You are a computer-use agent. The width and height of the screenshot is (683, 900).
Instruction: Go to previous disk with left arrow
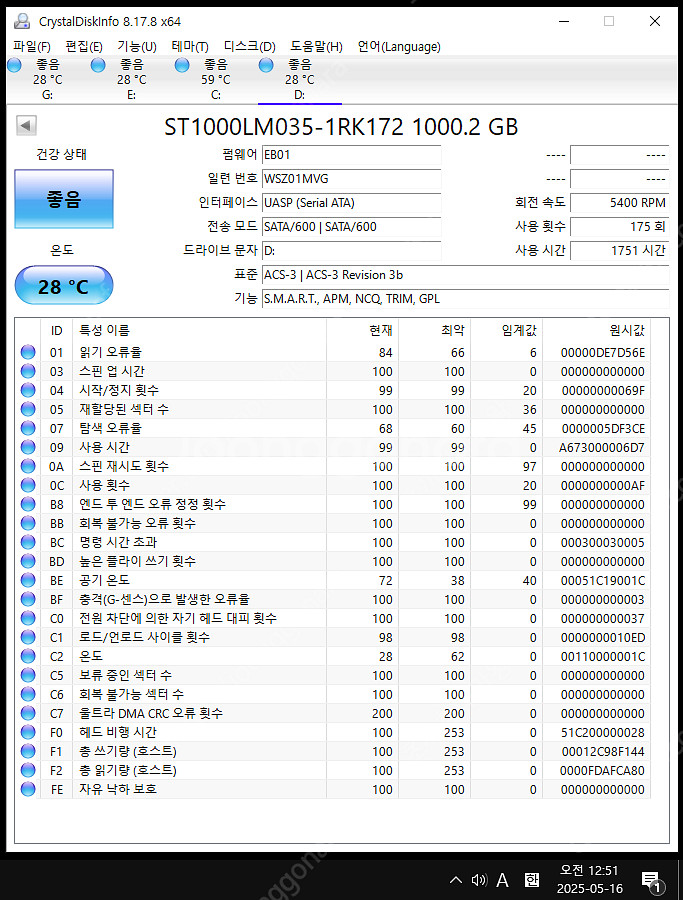click(x=26, y=126)
